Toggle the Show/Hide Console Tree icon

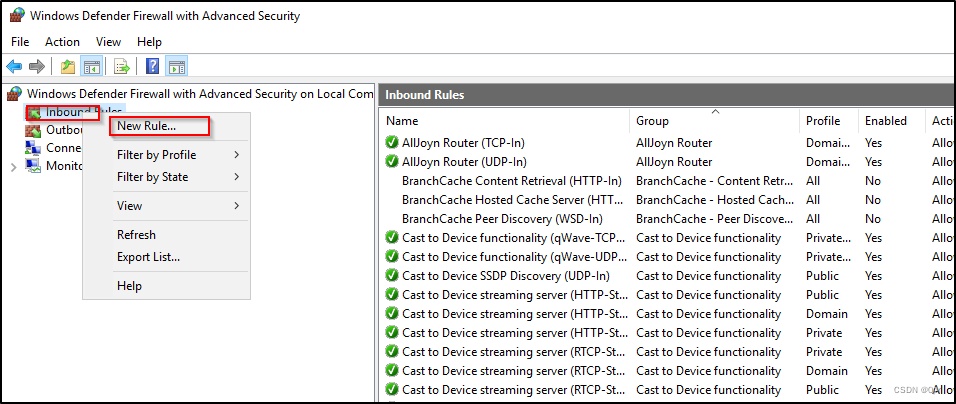(x=92, y=66)
